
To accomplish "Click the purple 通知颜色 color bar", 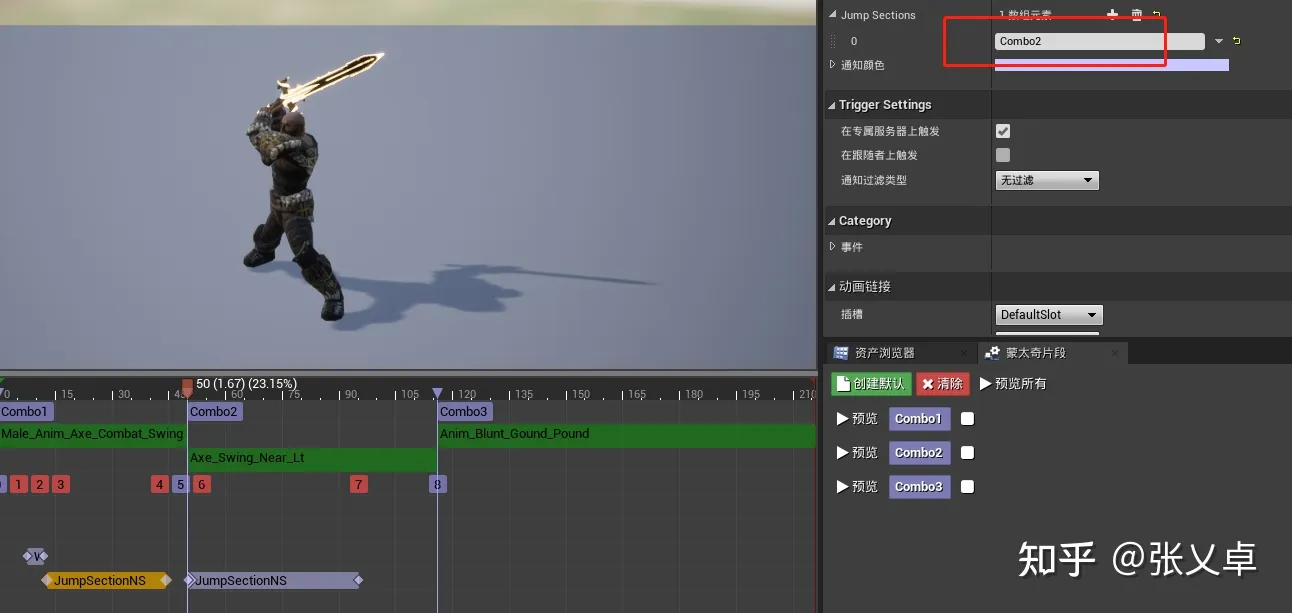I will (1112, 64).
